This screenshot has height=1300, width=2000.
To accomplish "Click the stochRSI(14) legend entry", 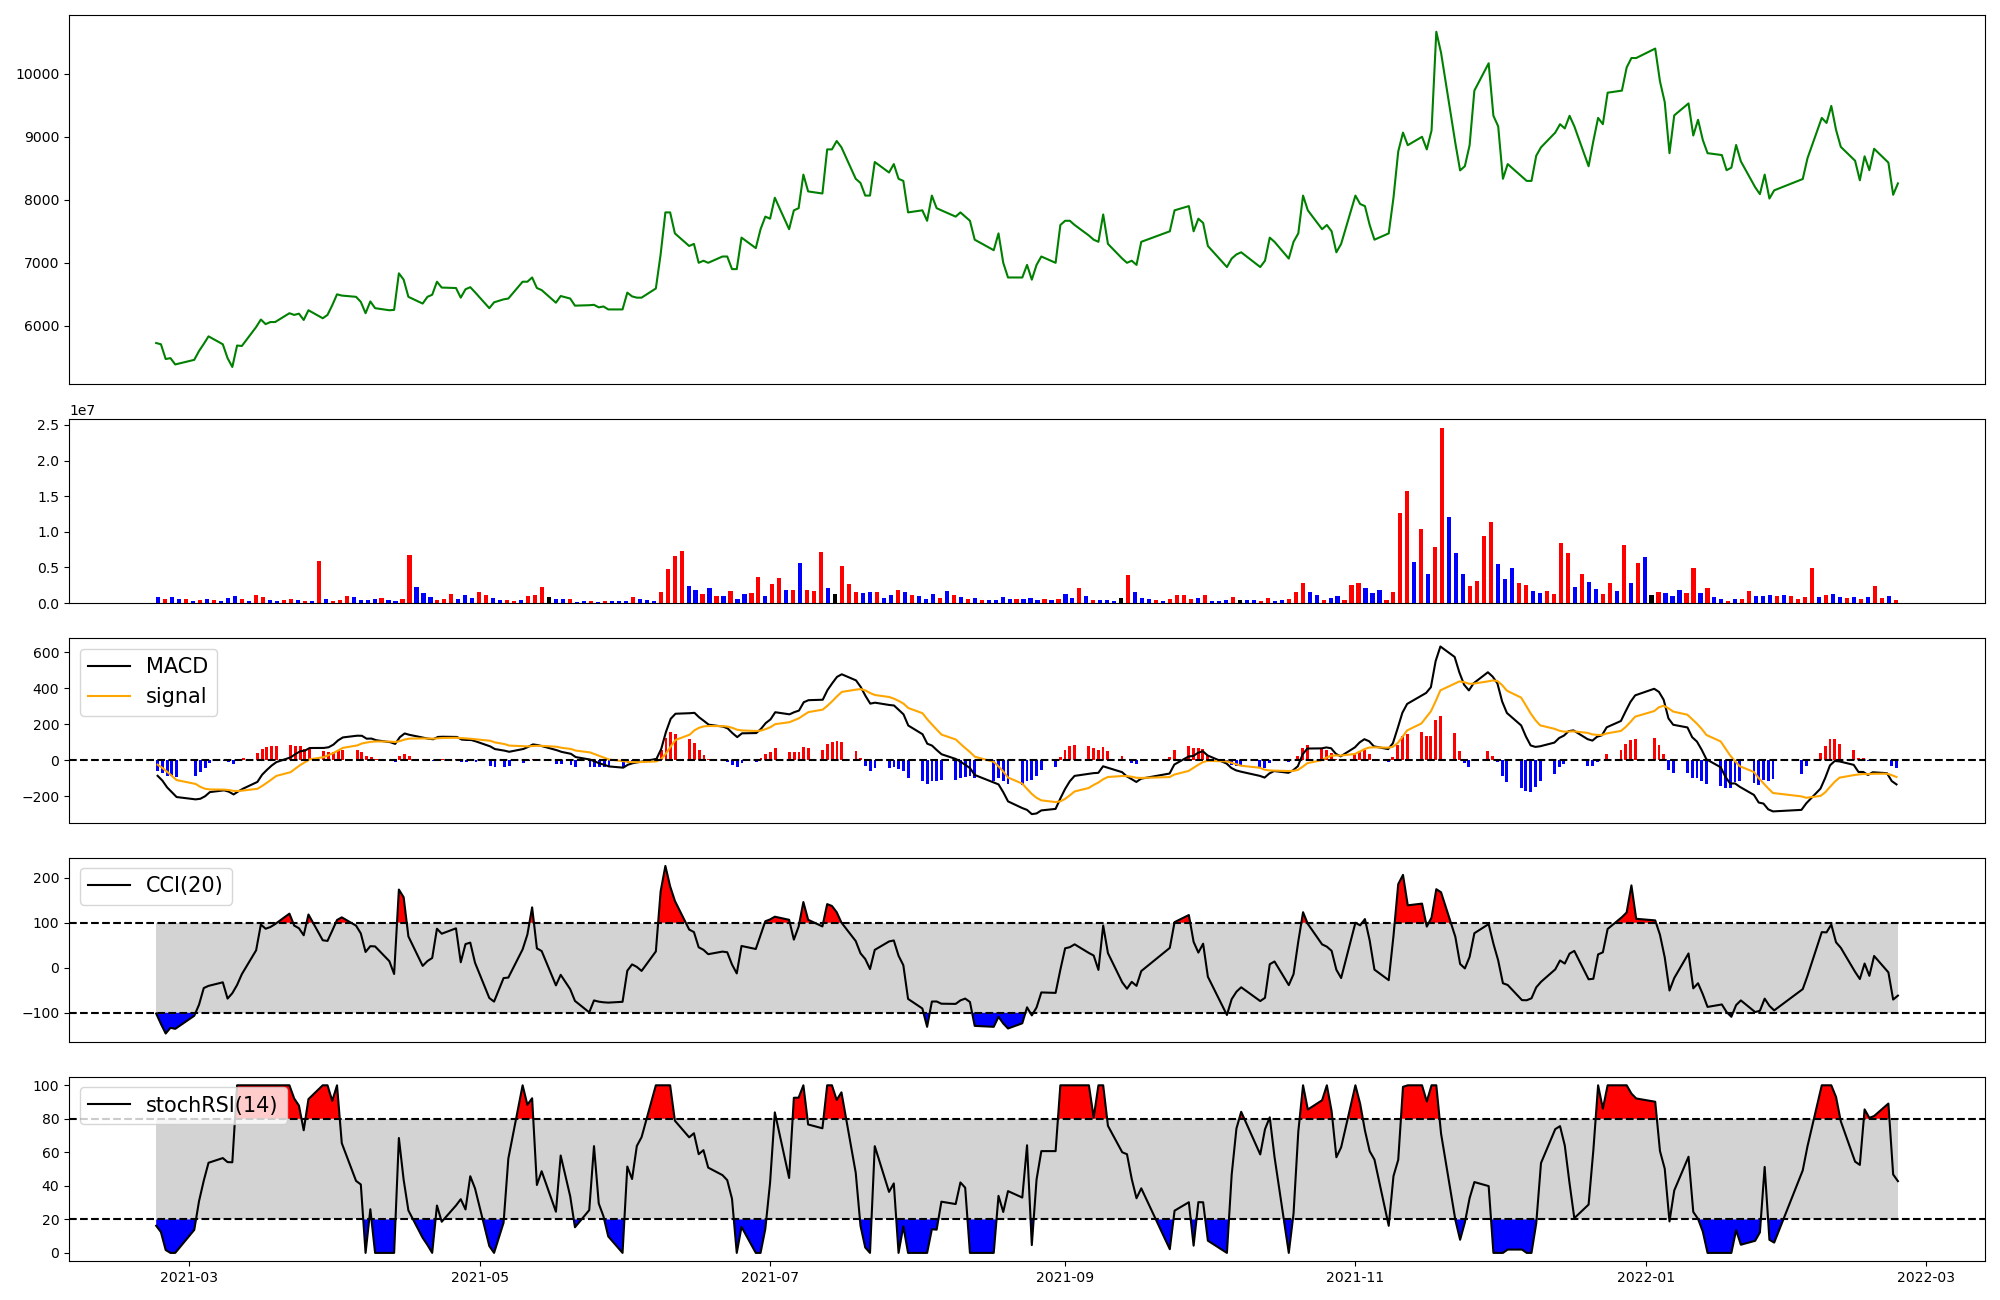I will [210, 1105].
